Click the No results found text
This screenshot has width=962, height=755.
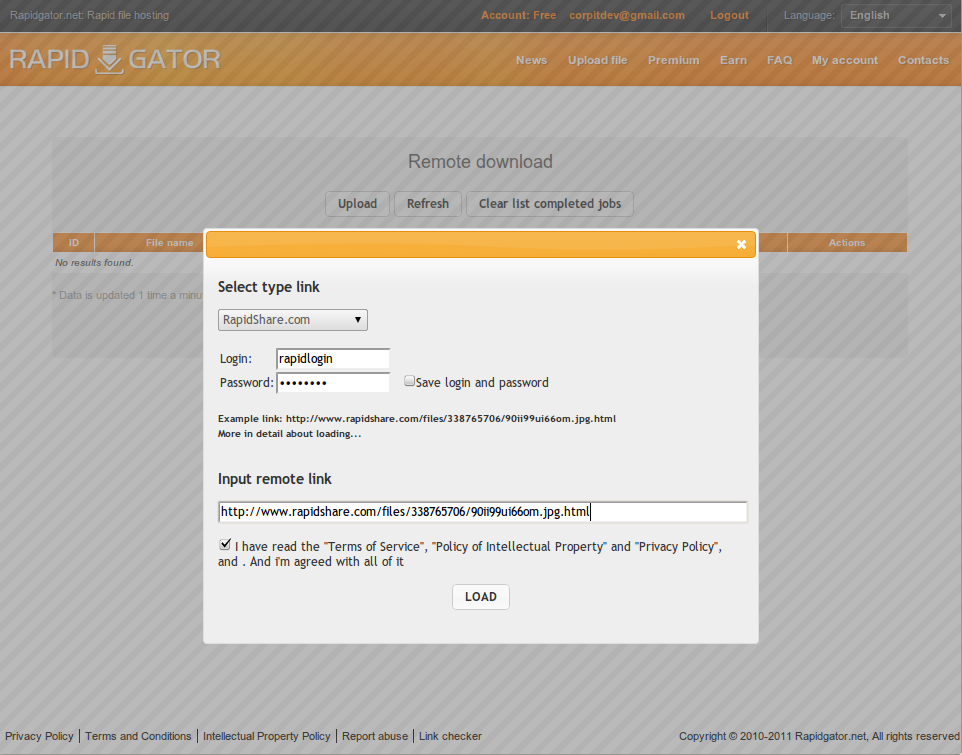[94, 263]
